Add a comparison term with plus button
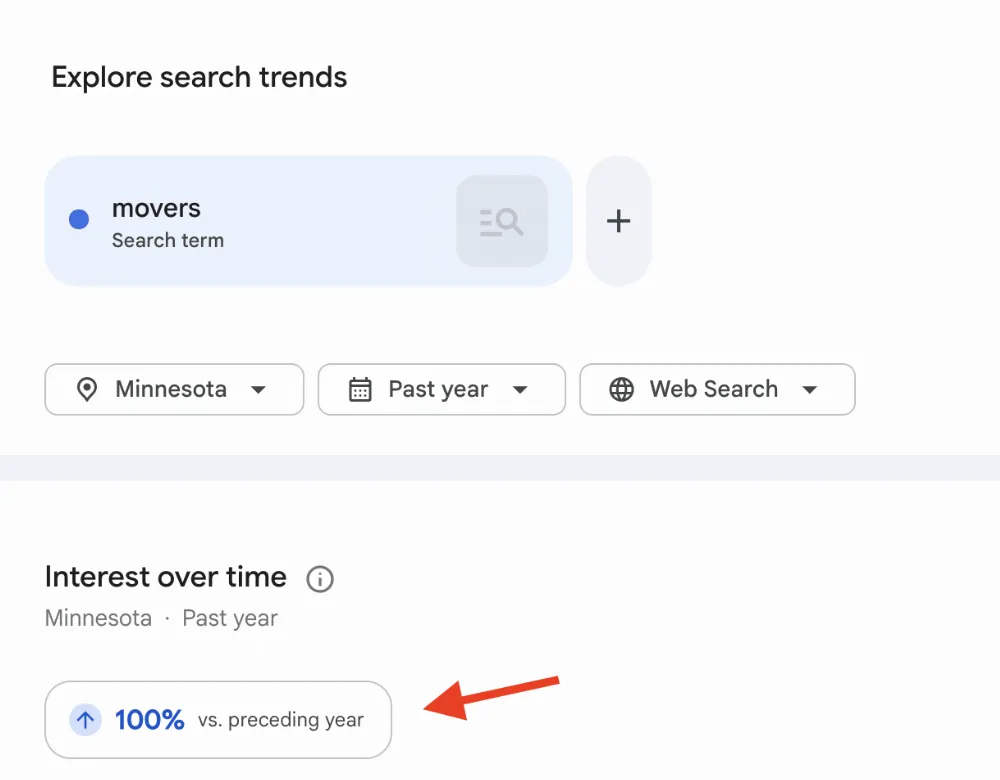Image resolution: width=1000 pixels, height=780 pixels. pos(619,221)
